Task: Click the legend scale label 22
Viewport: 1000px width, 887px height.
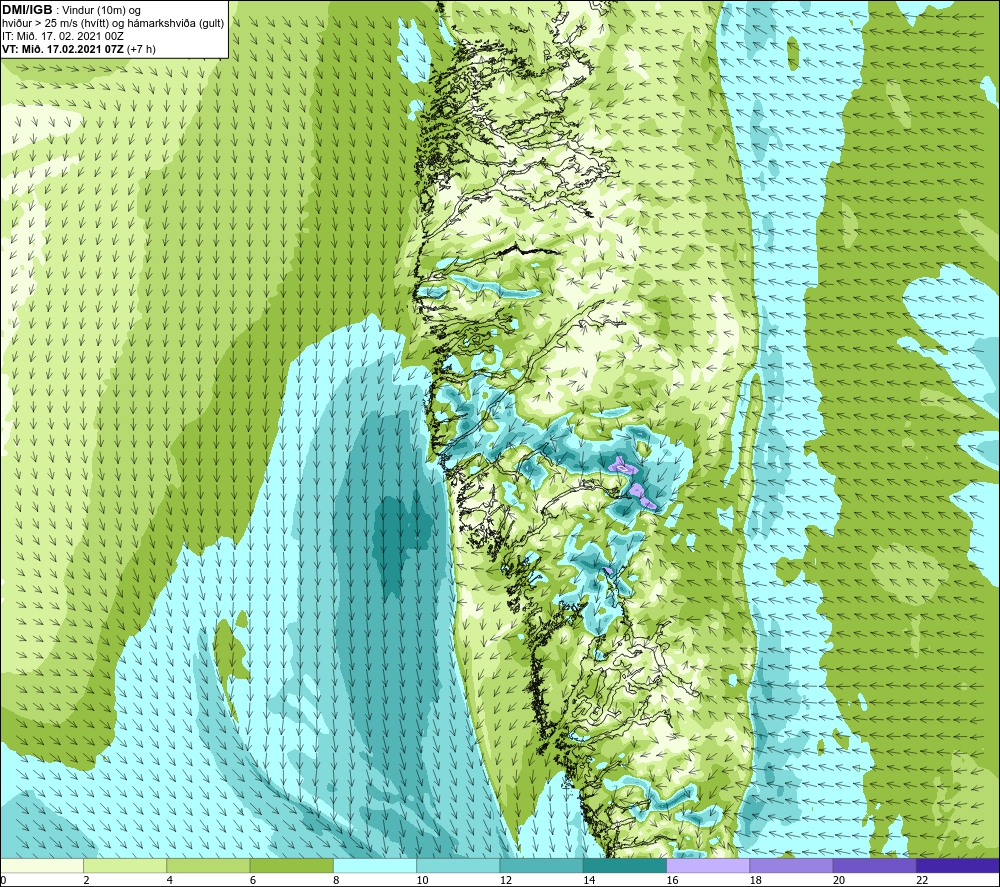Action: (x=922, y=880)
